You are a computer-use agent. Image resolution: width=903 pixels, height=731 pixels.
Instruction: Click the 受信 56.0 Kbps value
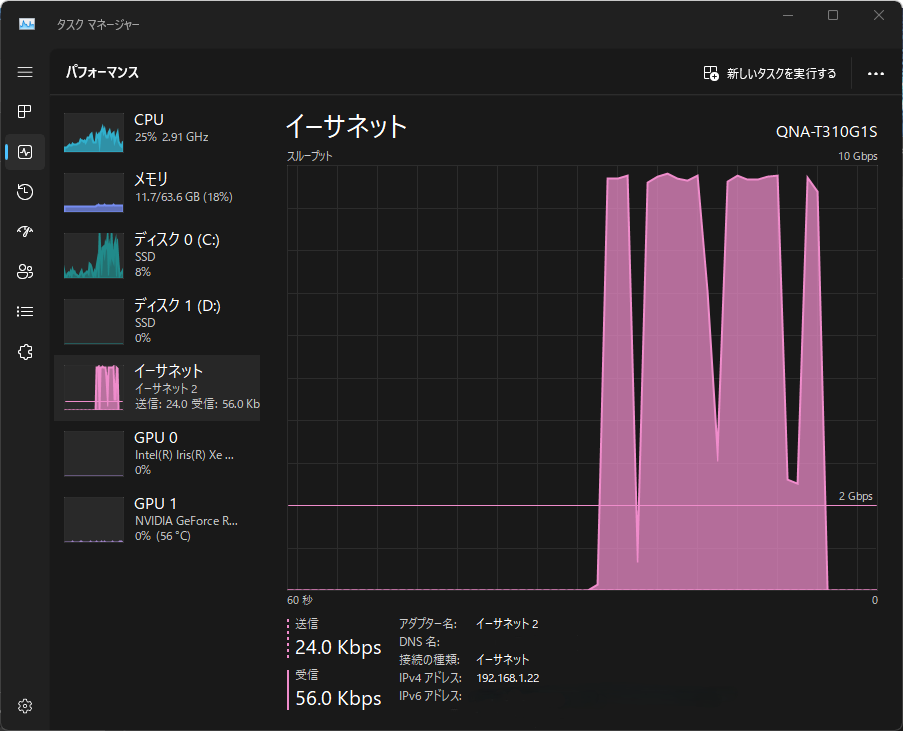coord(338,698)
